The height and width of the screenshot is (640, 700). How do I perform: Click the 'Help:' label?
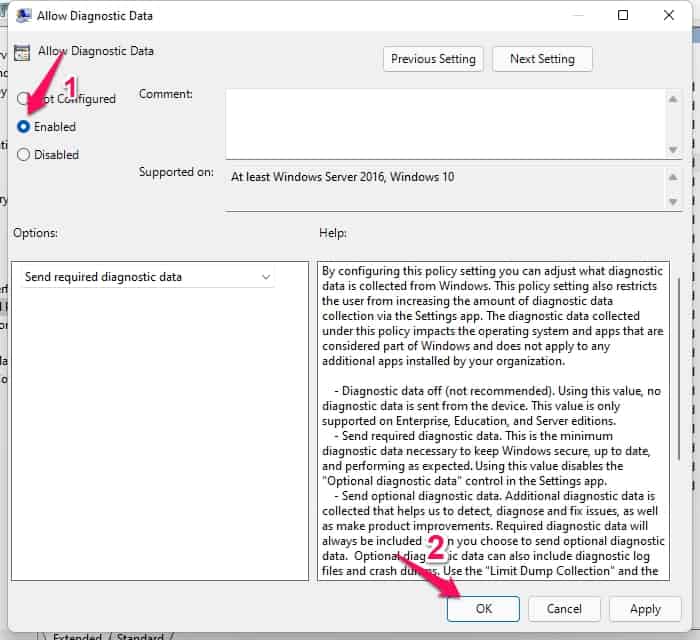pos(333,233)
